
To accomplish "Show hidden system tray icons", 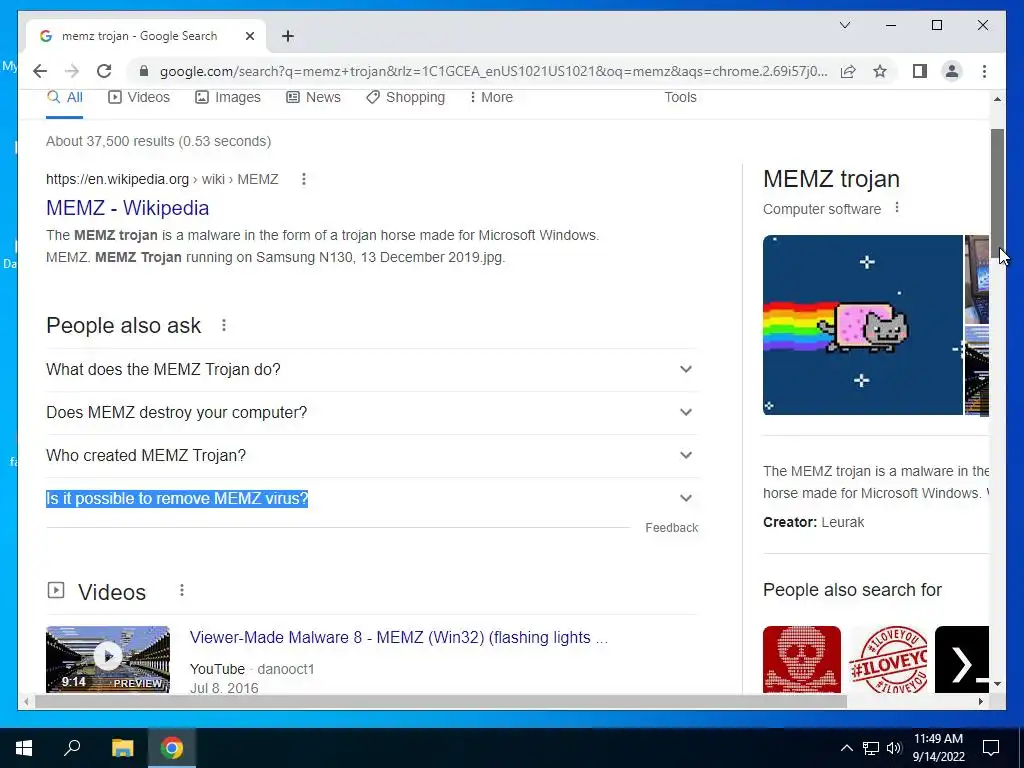I will [x=846, y=748].
